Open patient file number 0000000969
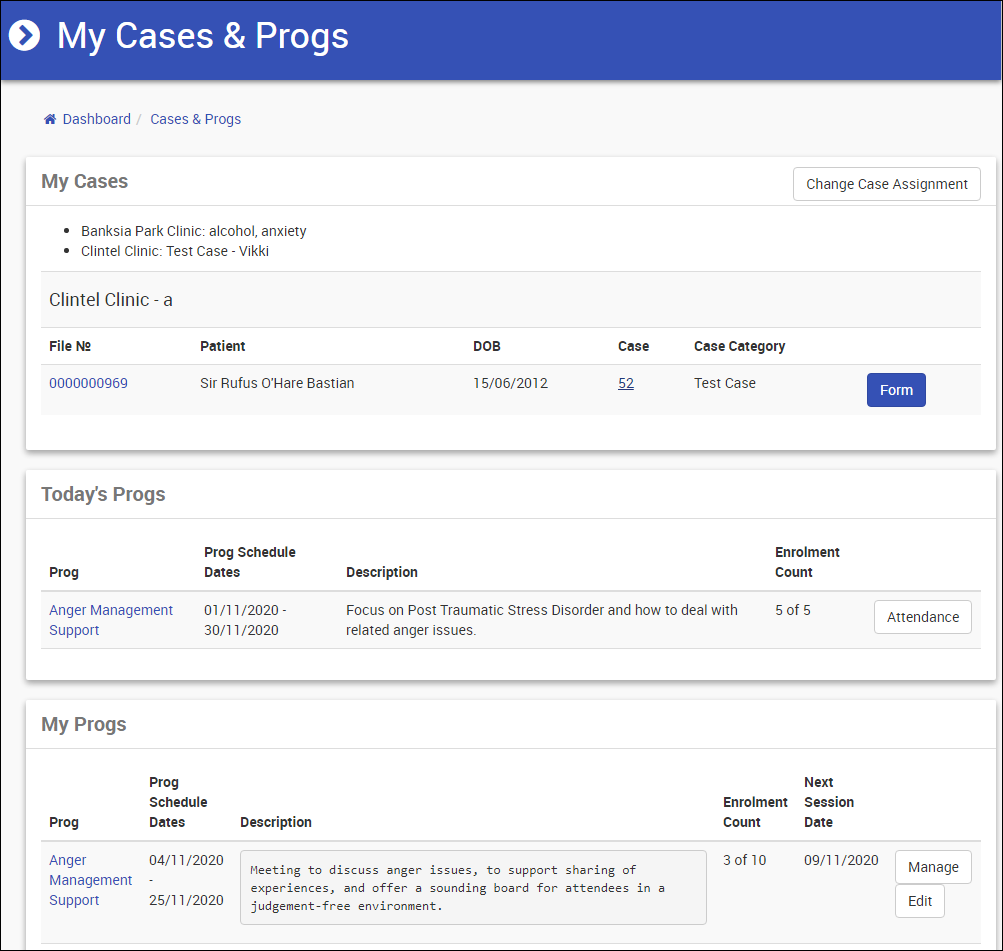This screenshot has width=1003, height=951. click(x=88, y=383)
